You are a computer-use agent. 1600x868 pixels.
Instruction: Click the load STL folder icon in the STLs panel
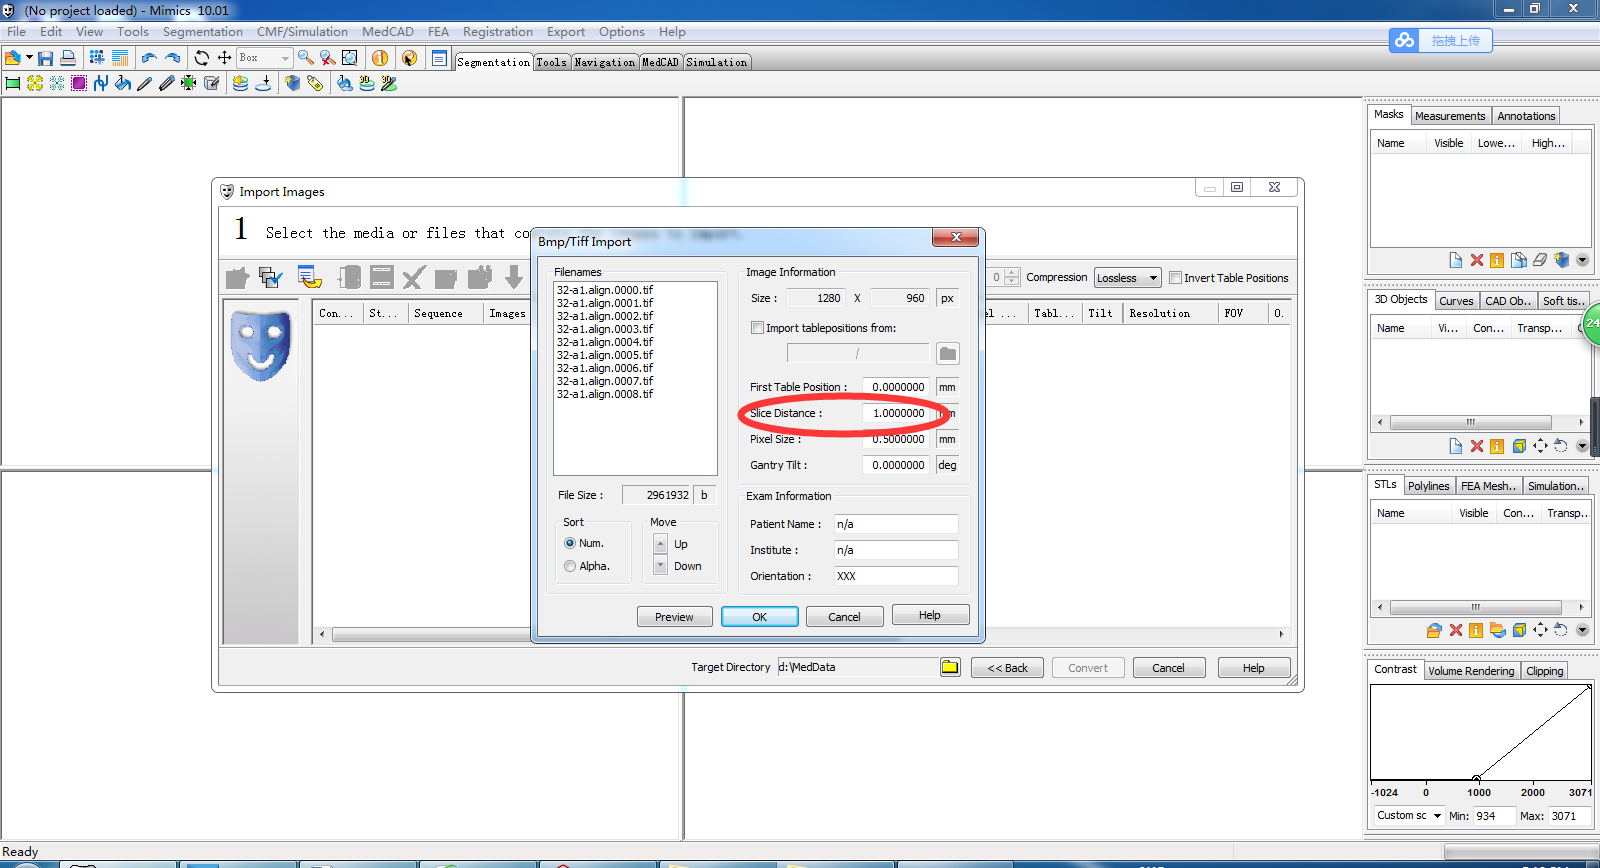[1434, 630]
